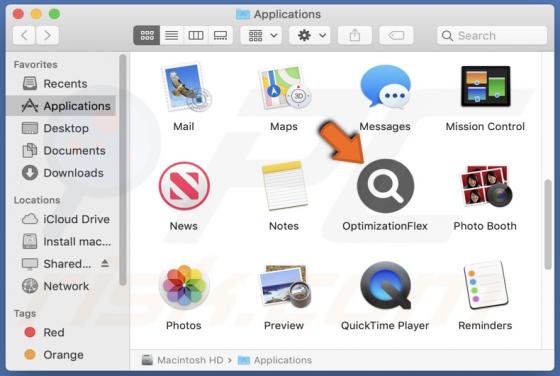This screenshot has height=376, width=560.
Task: Switch to gallery view
Action: pyautogui.click(x=220, y=35)
